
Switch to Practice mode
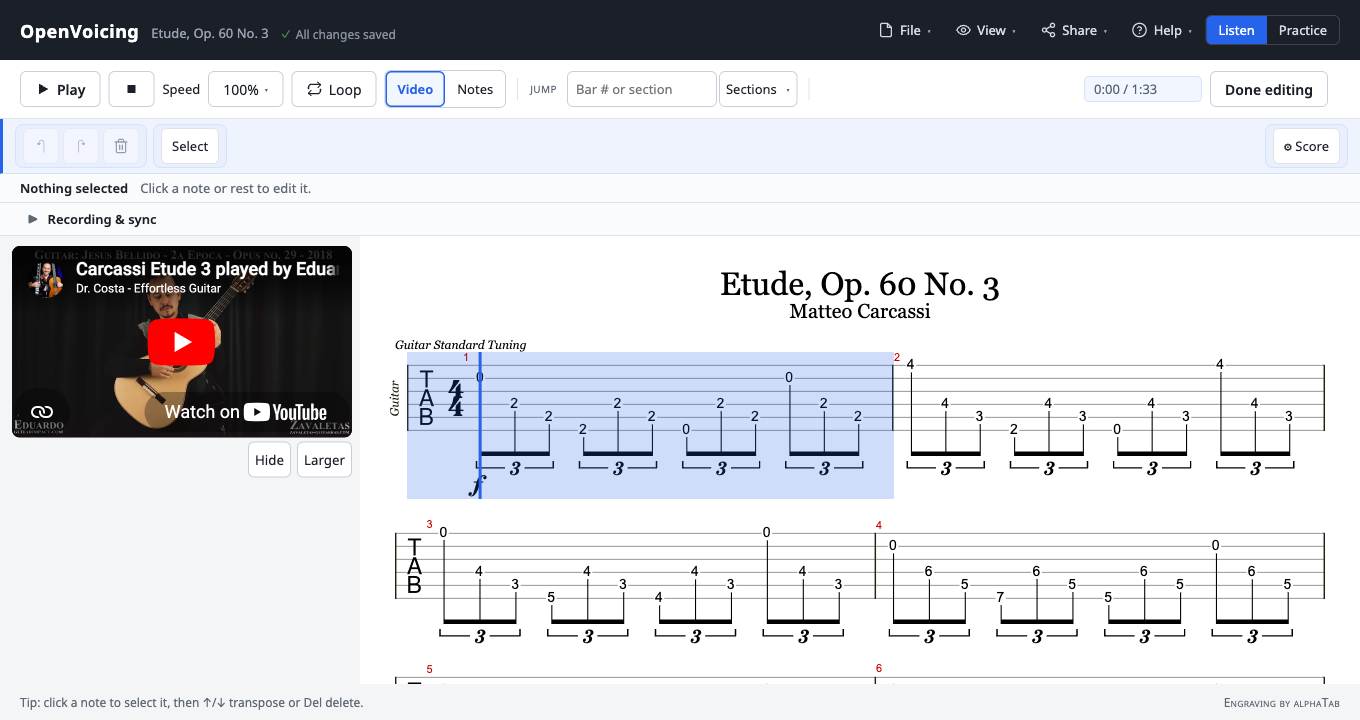pos(1302,30)
